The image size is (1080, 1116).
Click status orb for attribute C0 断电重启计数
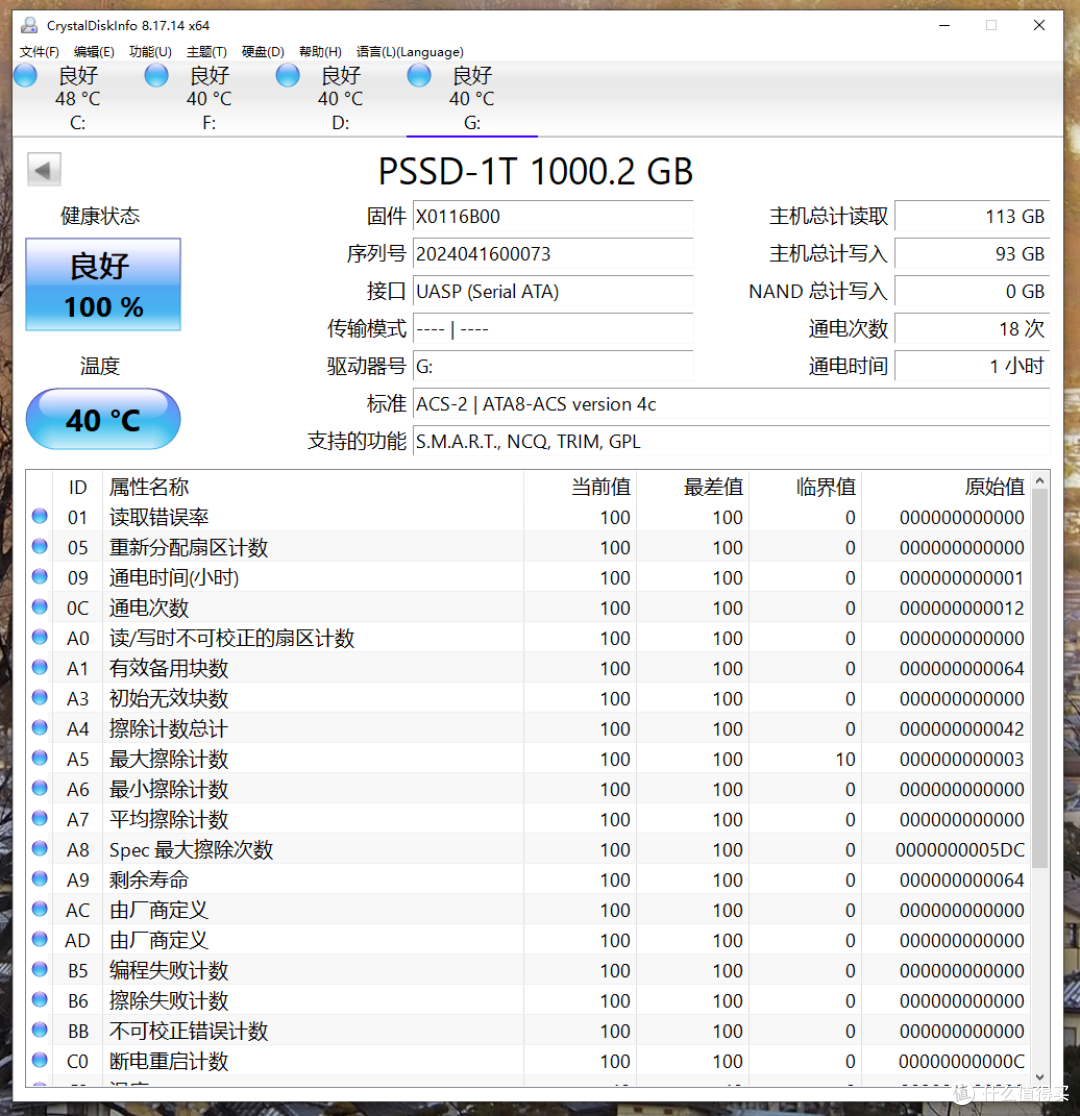(x=40, y=1060)
